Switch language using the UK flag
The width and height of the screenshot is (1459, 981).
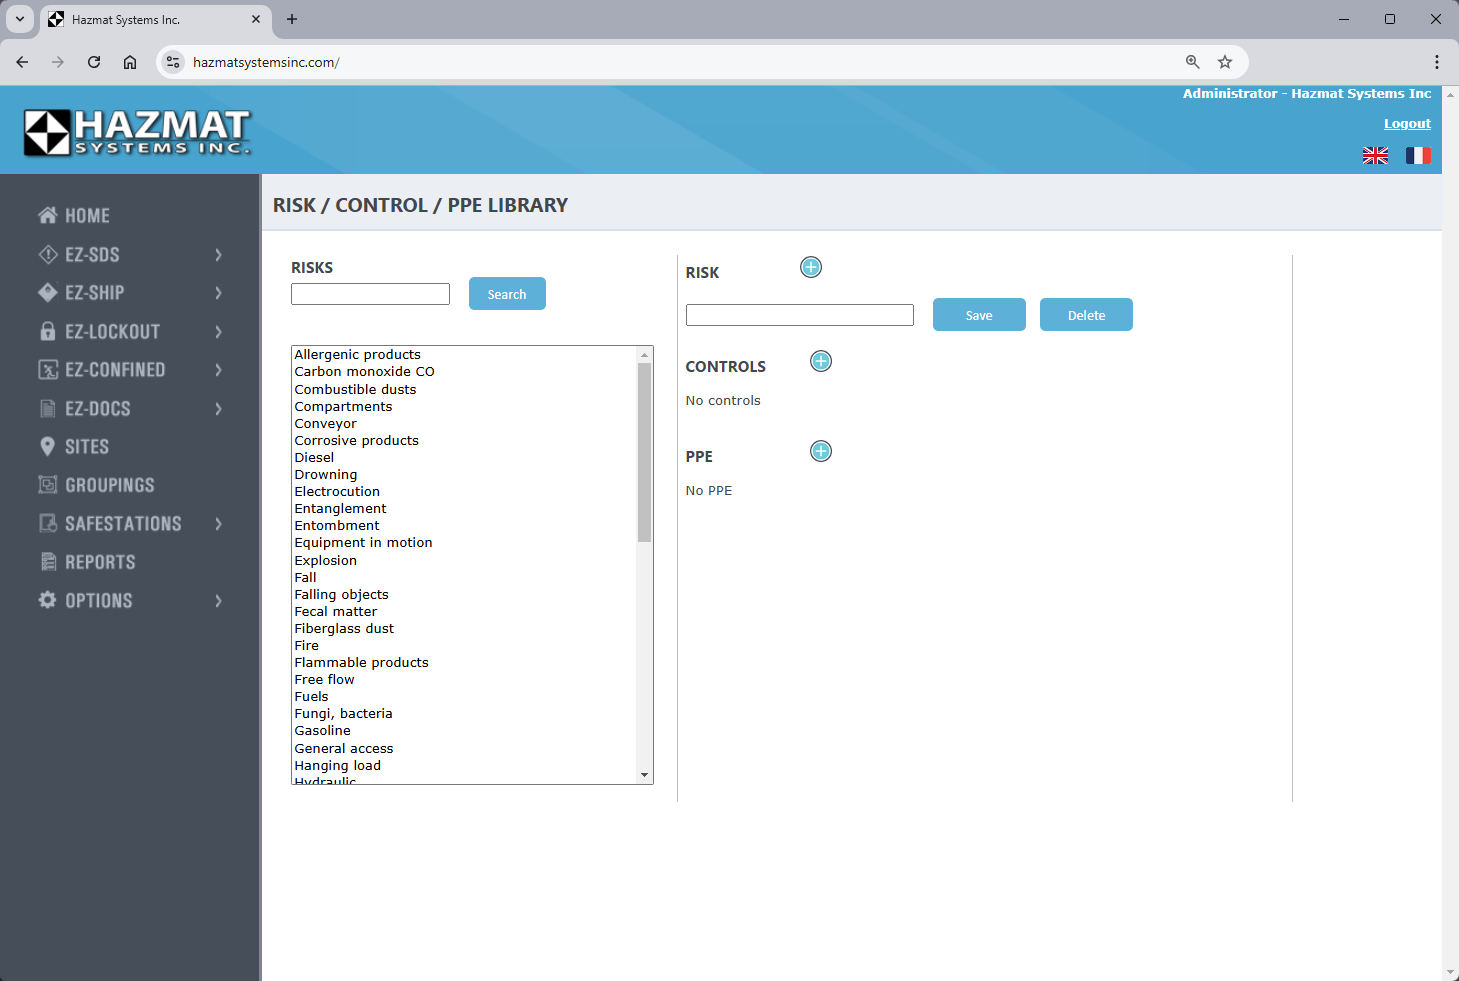click(1375, 155)
